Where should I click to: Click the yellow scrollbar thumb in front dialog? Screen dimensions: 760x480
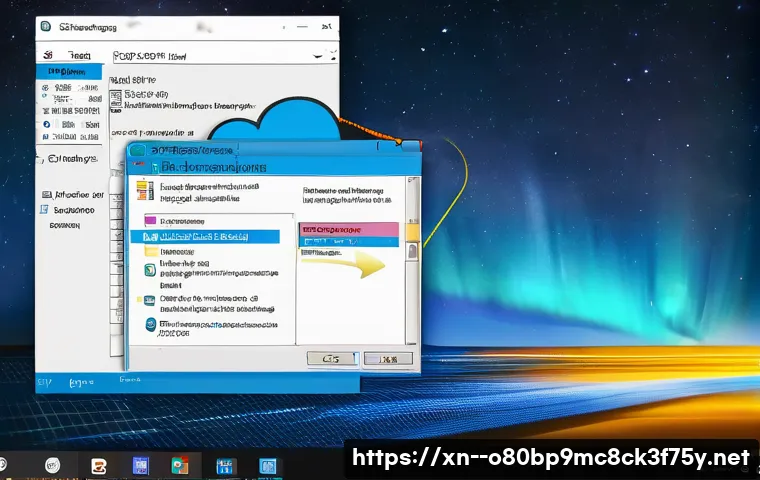tap(412, 231)
